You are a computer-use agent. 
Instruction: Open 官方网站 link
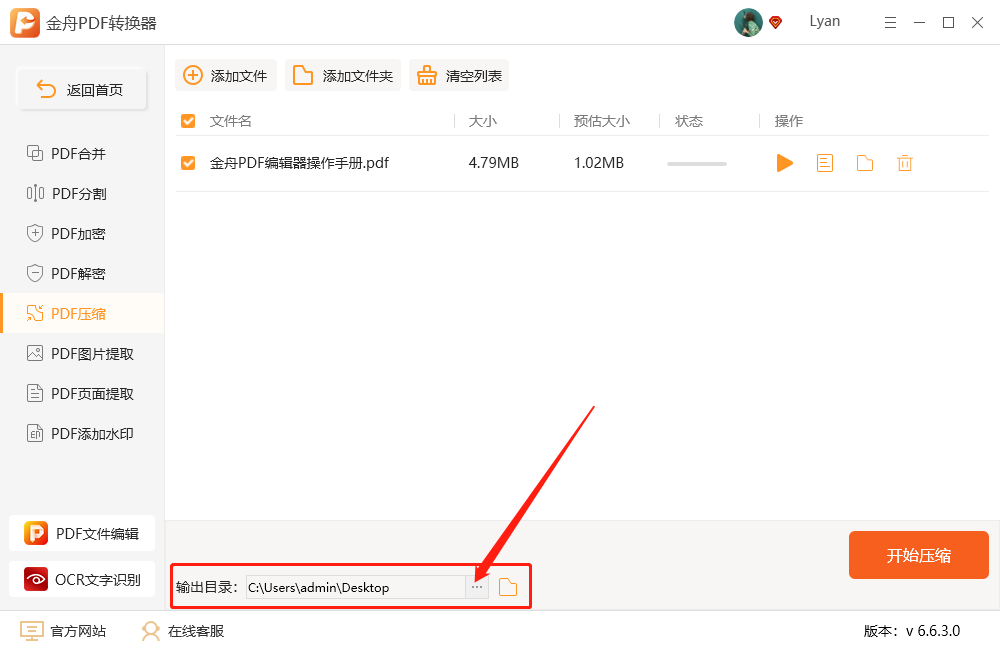point(63,631)
